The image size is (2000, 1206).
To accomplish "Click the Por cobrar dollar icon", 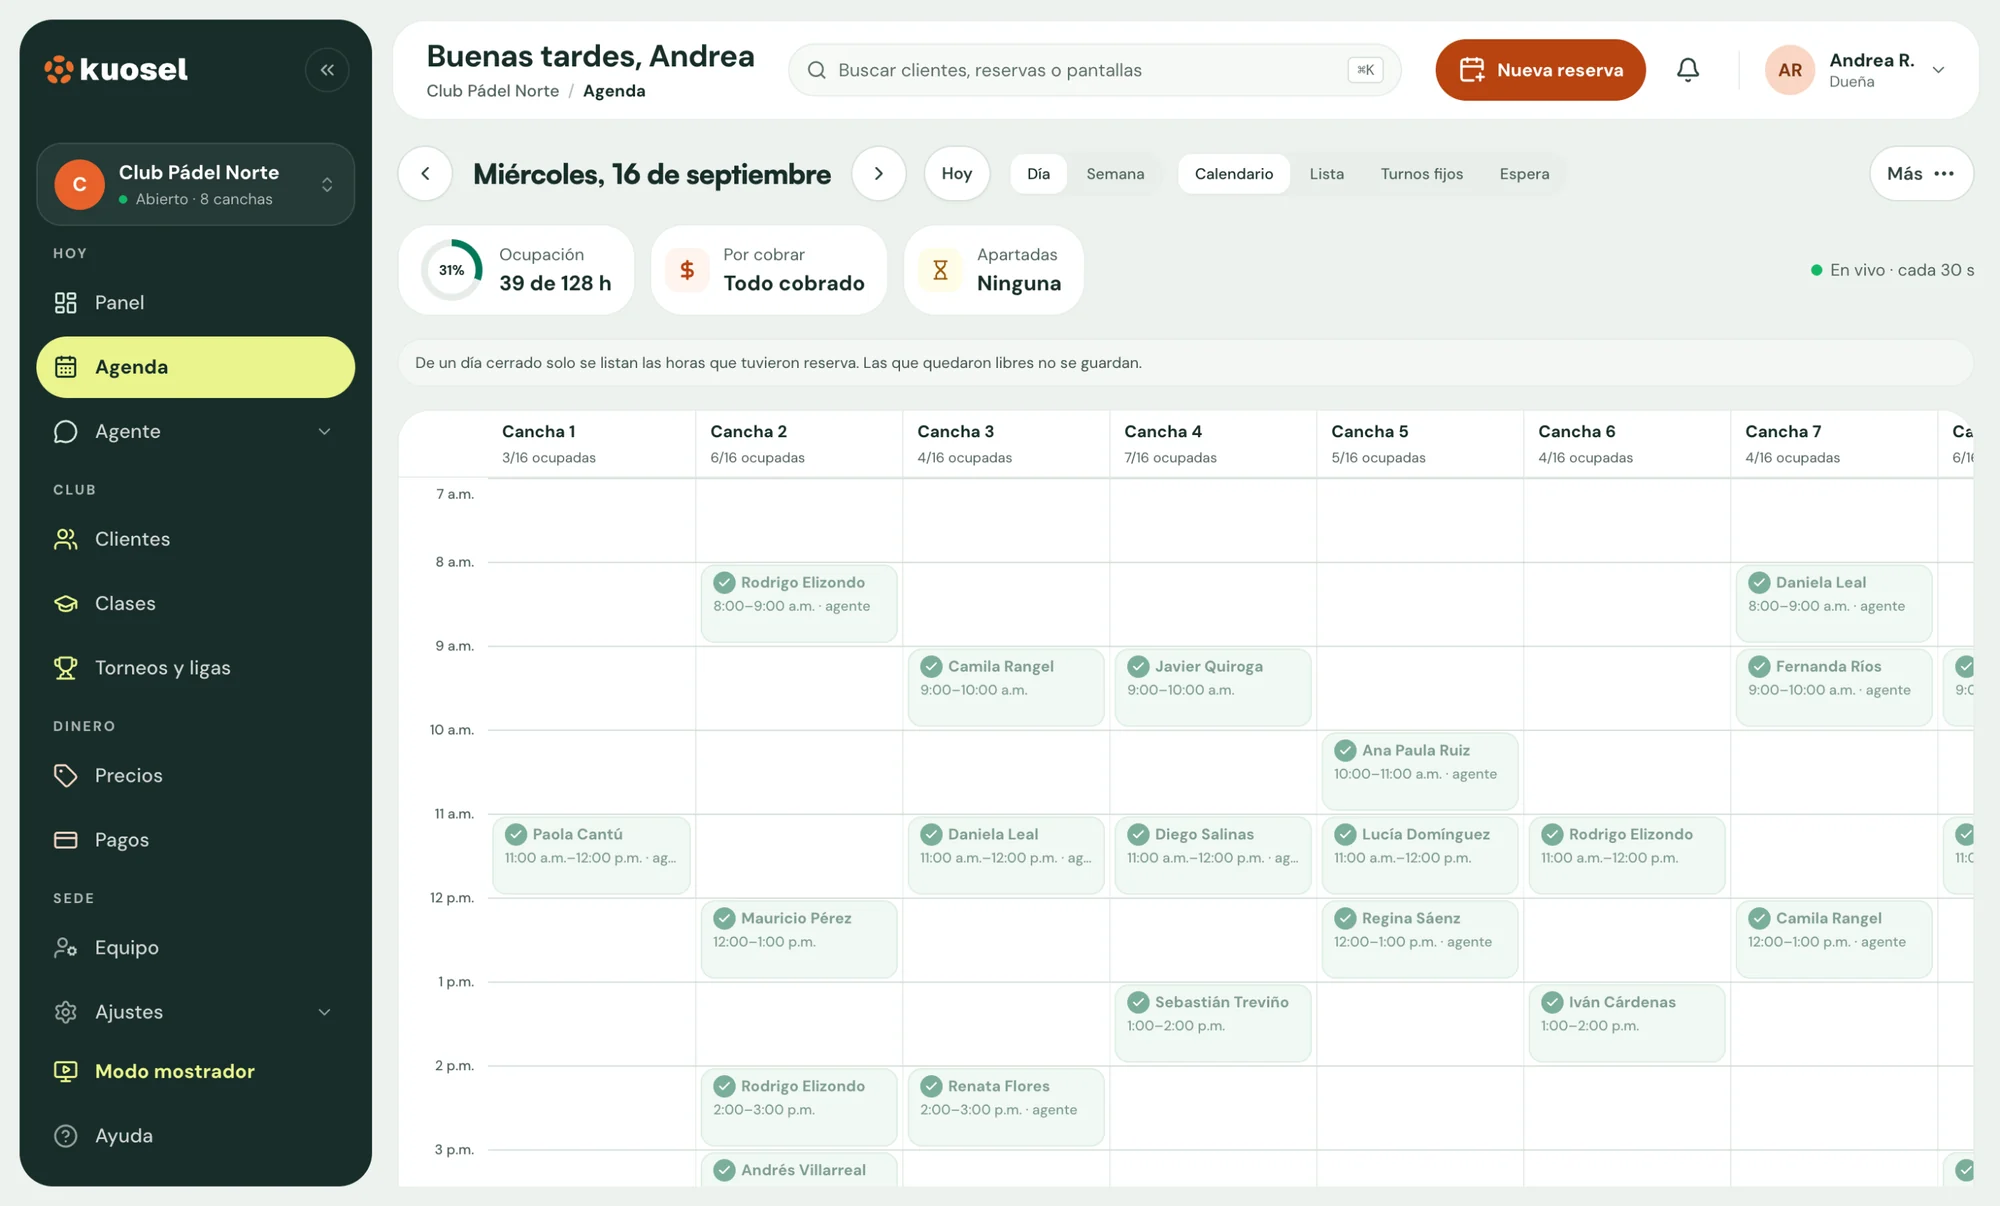I will click(688, 270).
